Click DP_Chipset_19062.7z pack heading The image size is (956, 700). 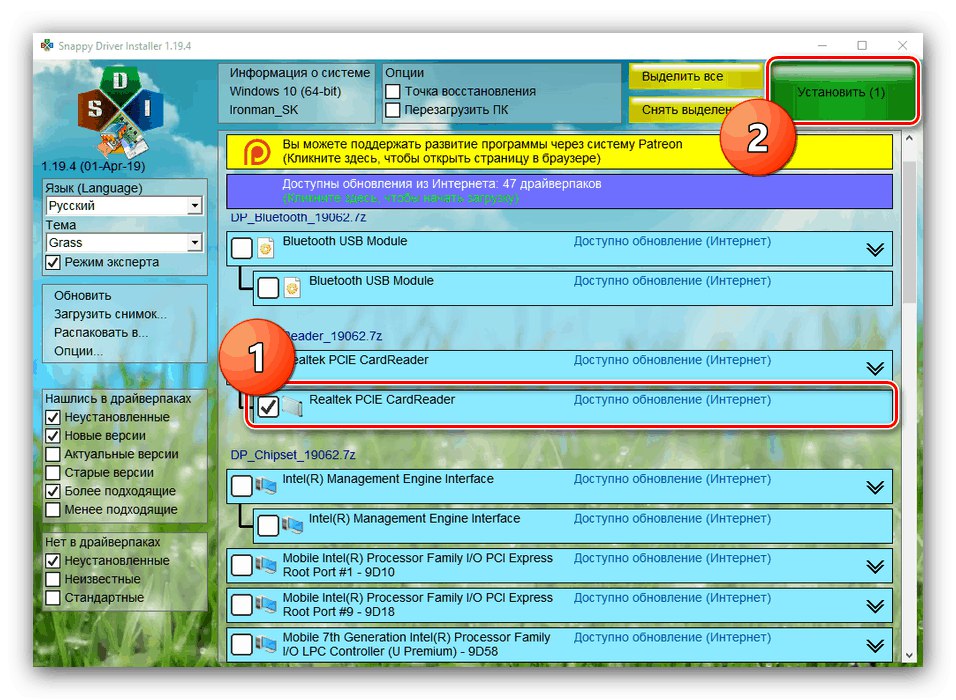(293, 455)
